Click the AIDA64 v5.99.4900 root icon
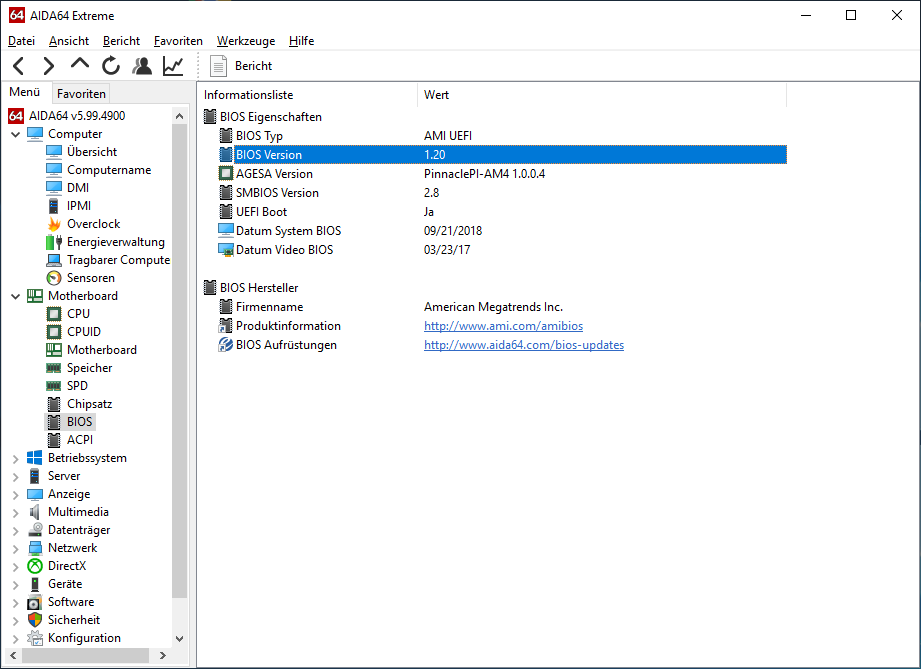921x669 pixels. [16, 116]
